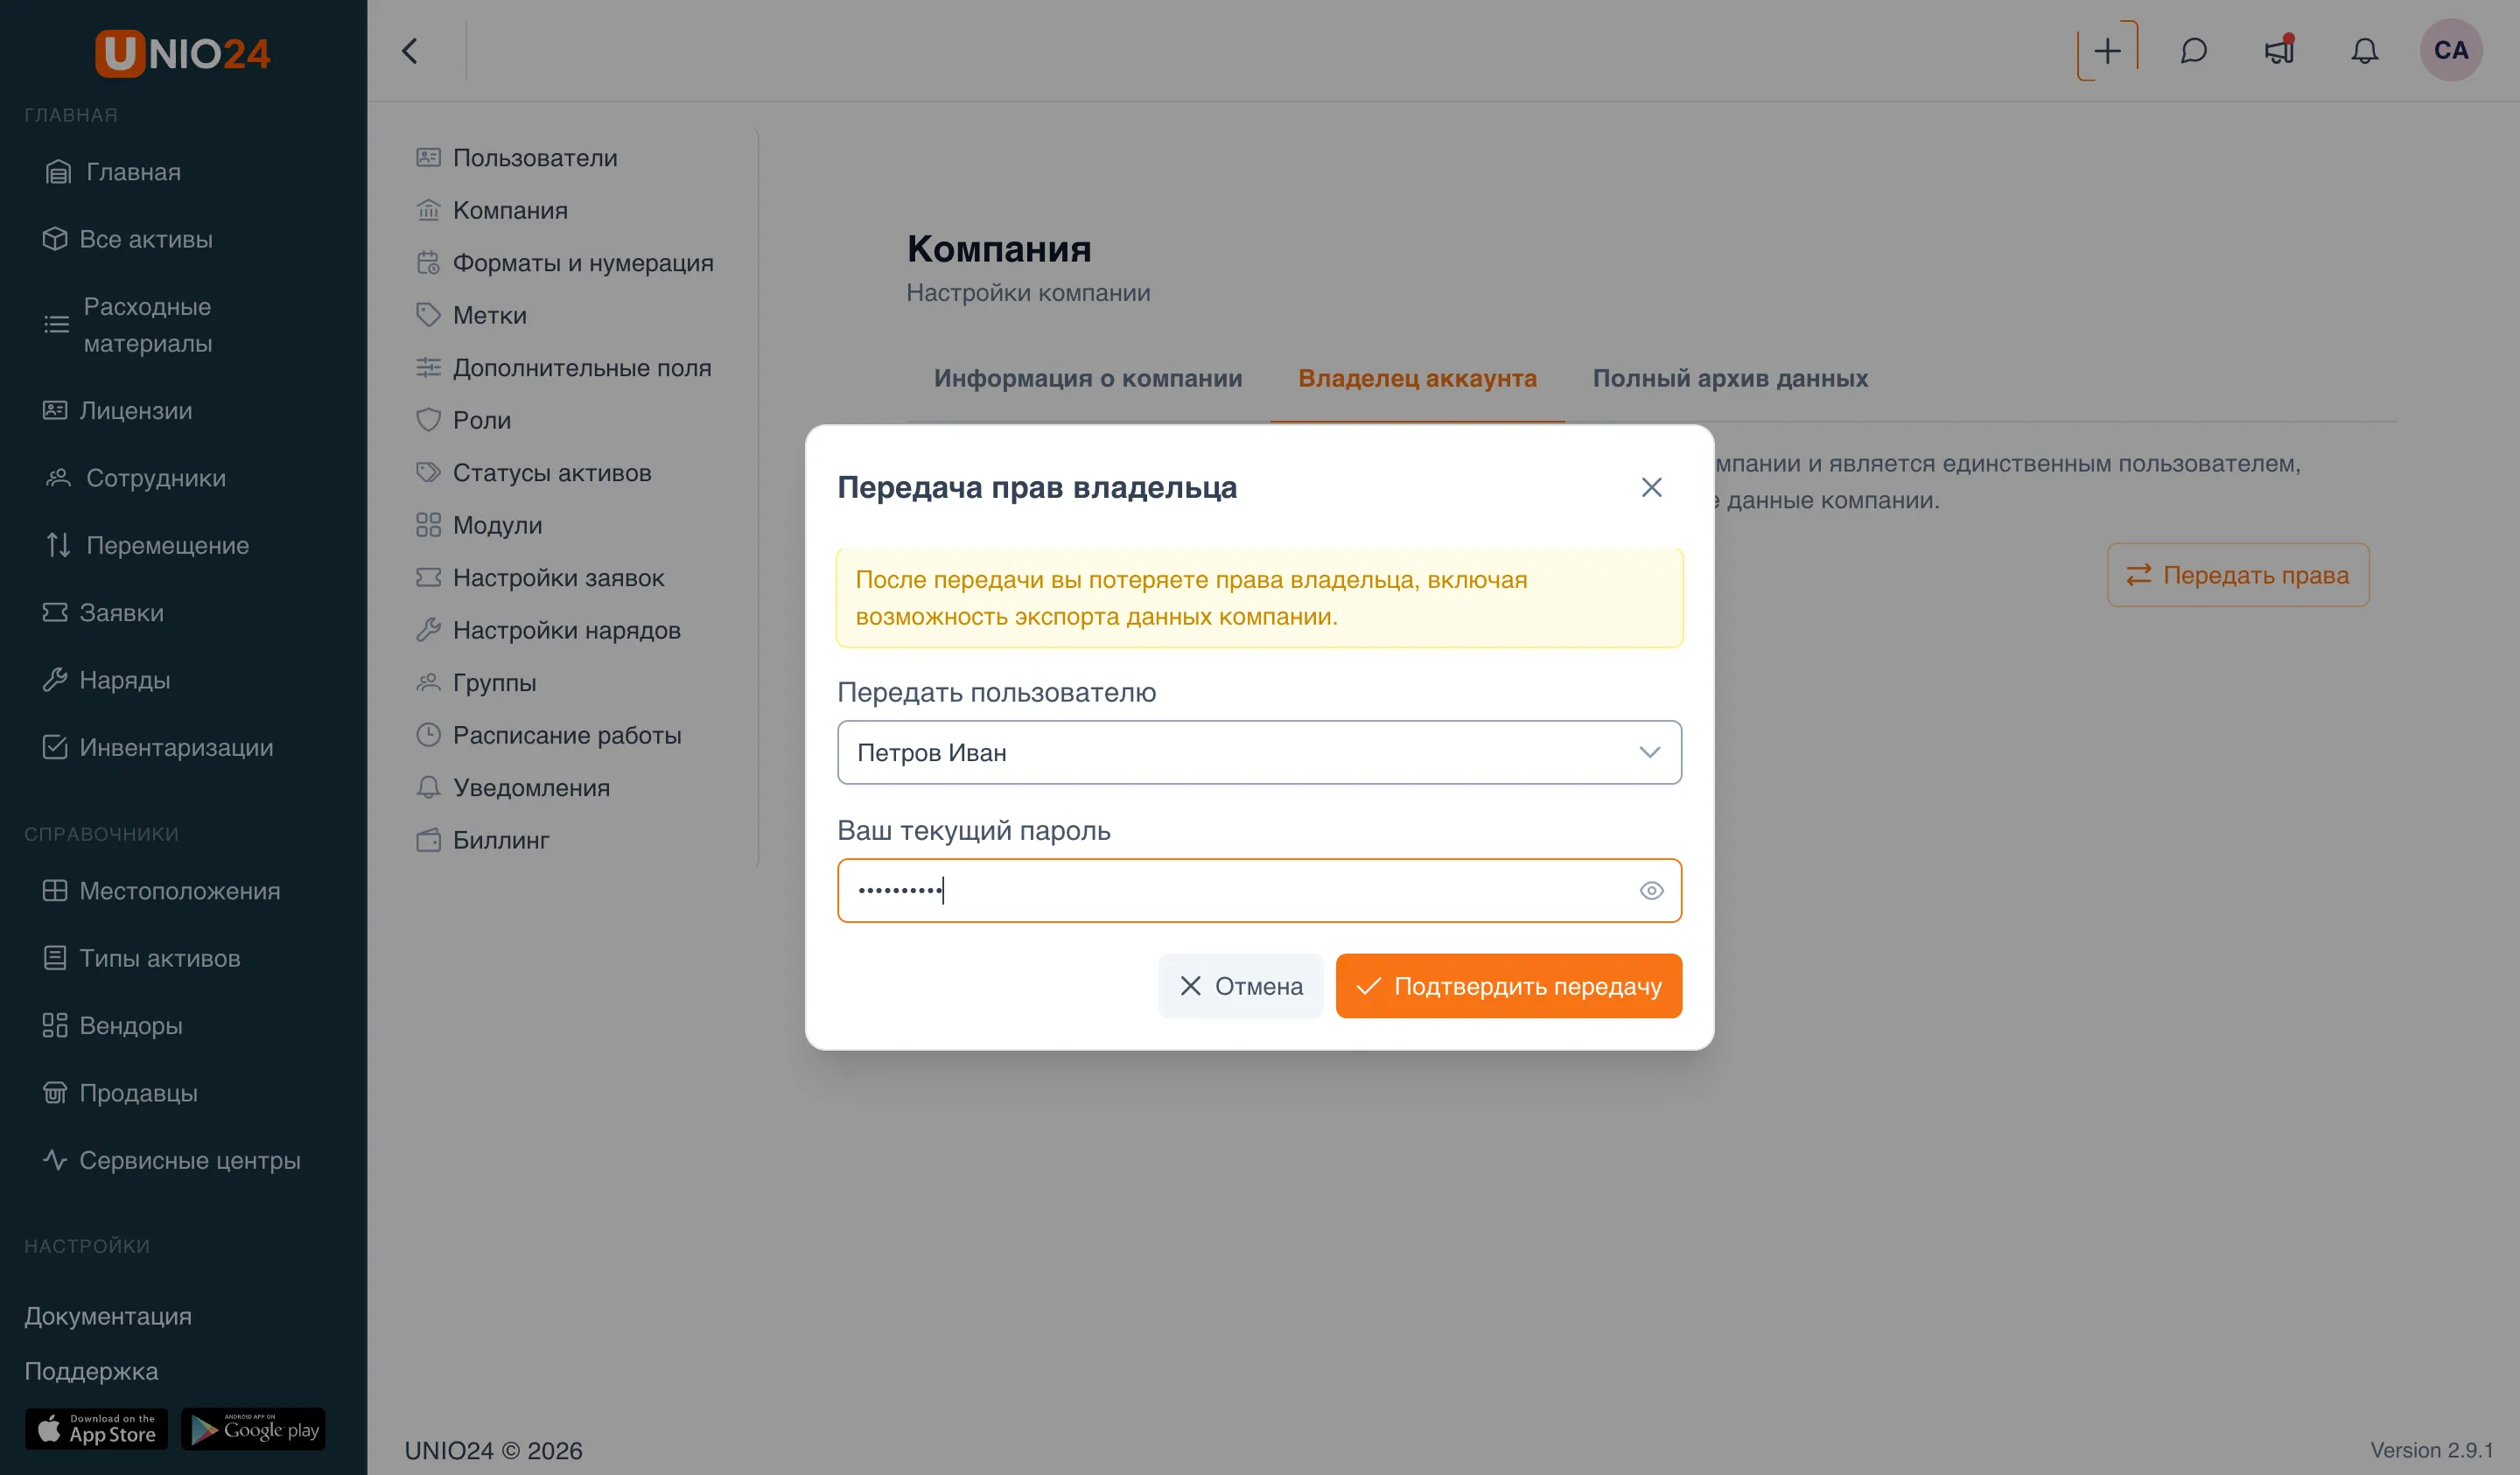
Task: Click the Настройки нарядов wrench icon
Action: coord(428,630)
